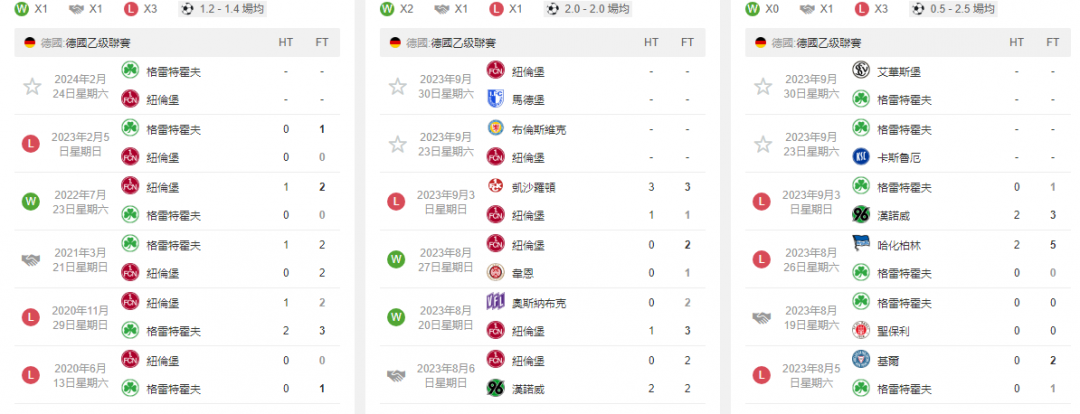
Task: Click the 凱沙羅頓 team crest icon
Action: pos(496,186)
